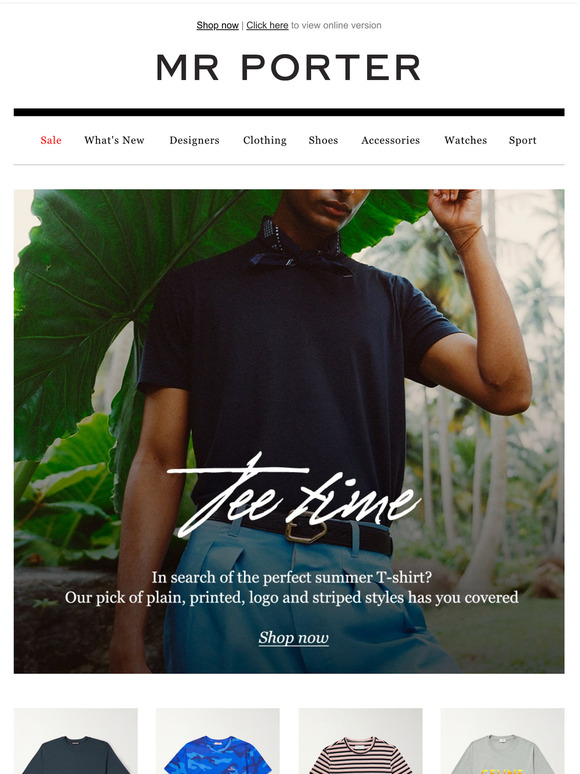Open the Shoes category
Viewport: 580px width, 774px height.
[323, 140]
